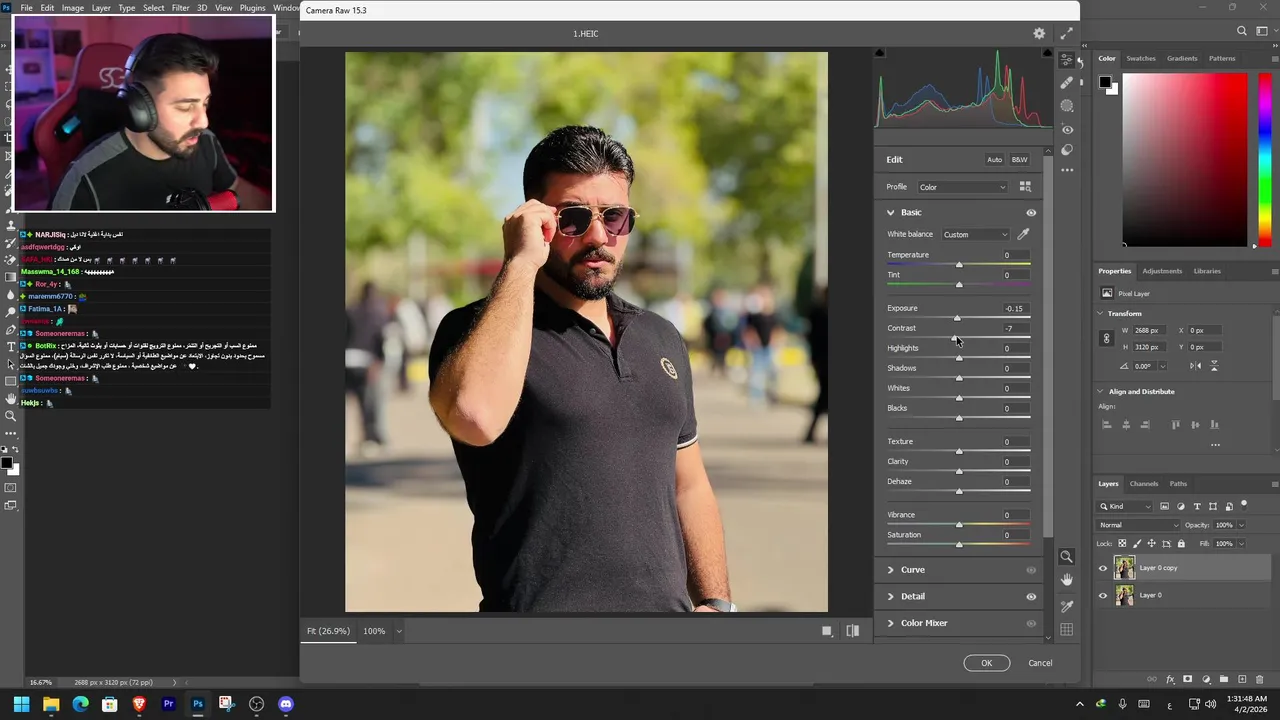Screen dimensions: 1280x720
Task: Open Camera Raw preferences gear icon
Action: coord(1039,33)
